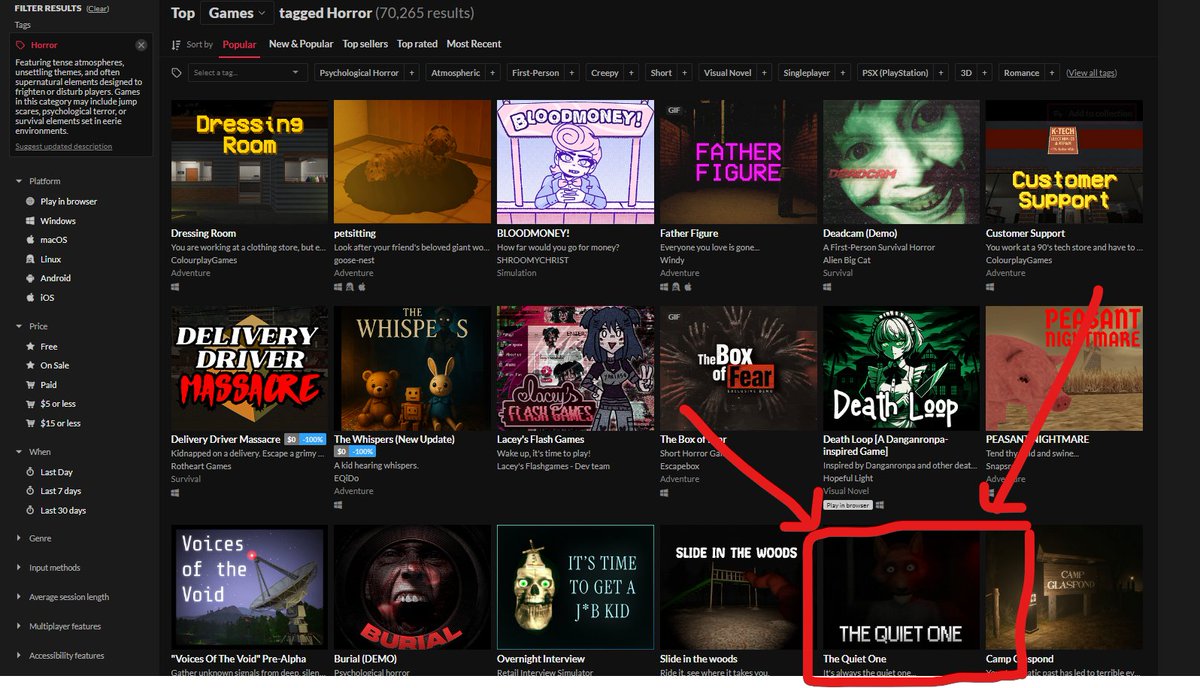1200x688 pixels.
Task: Open the Games category dropdown
Action: [237, 13]
